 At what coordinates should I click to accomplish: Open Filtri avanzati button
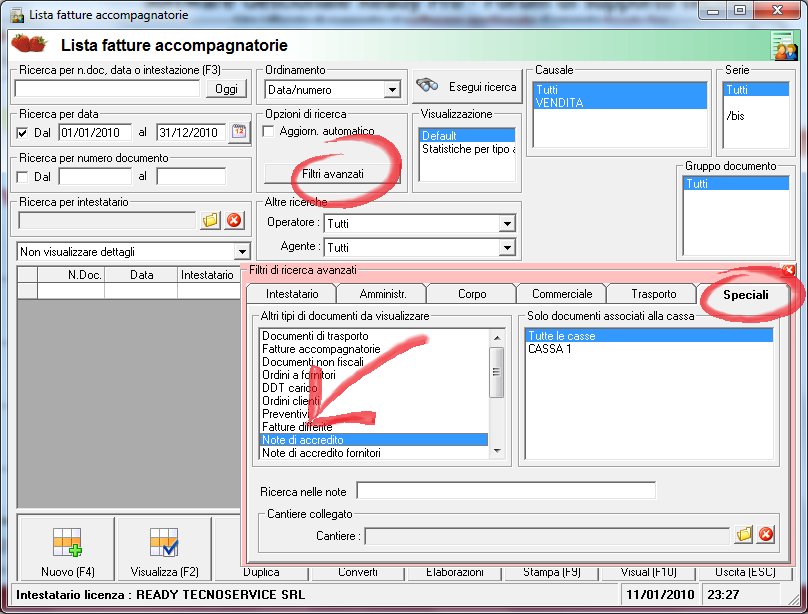(x=332, y=174)
